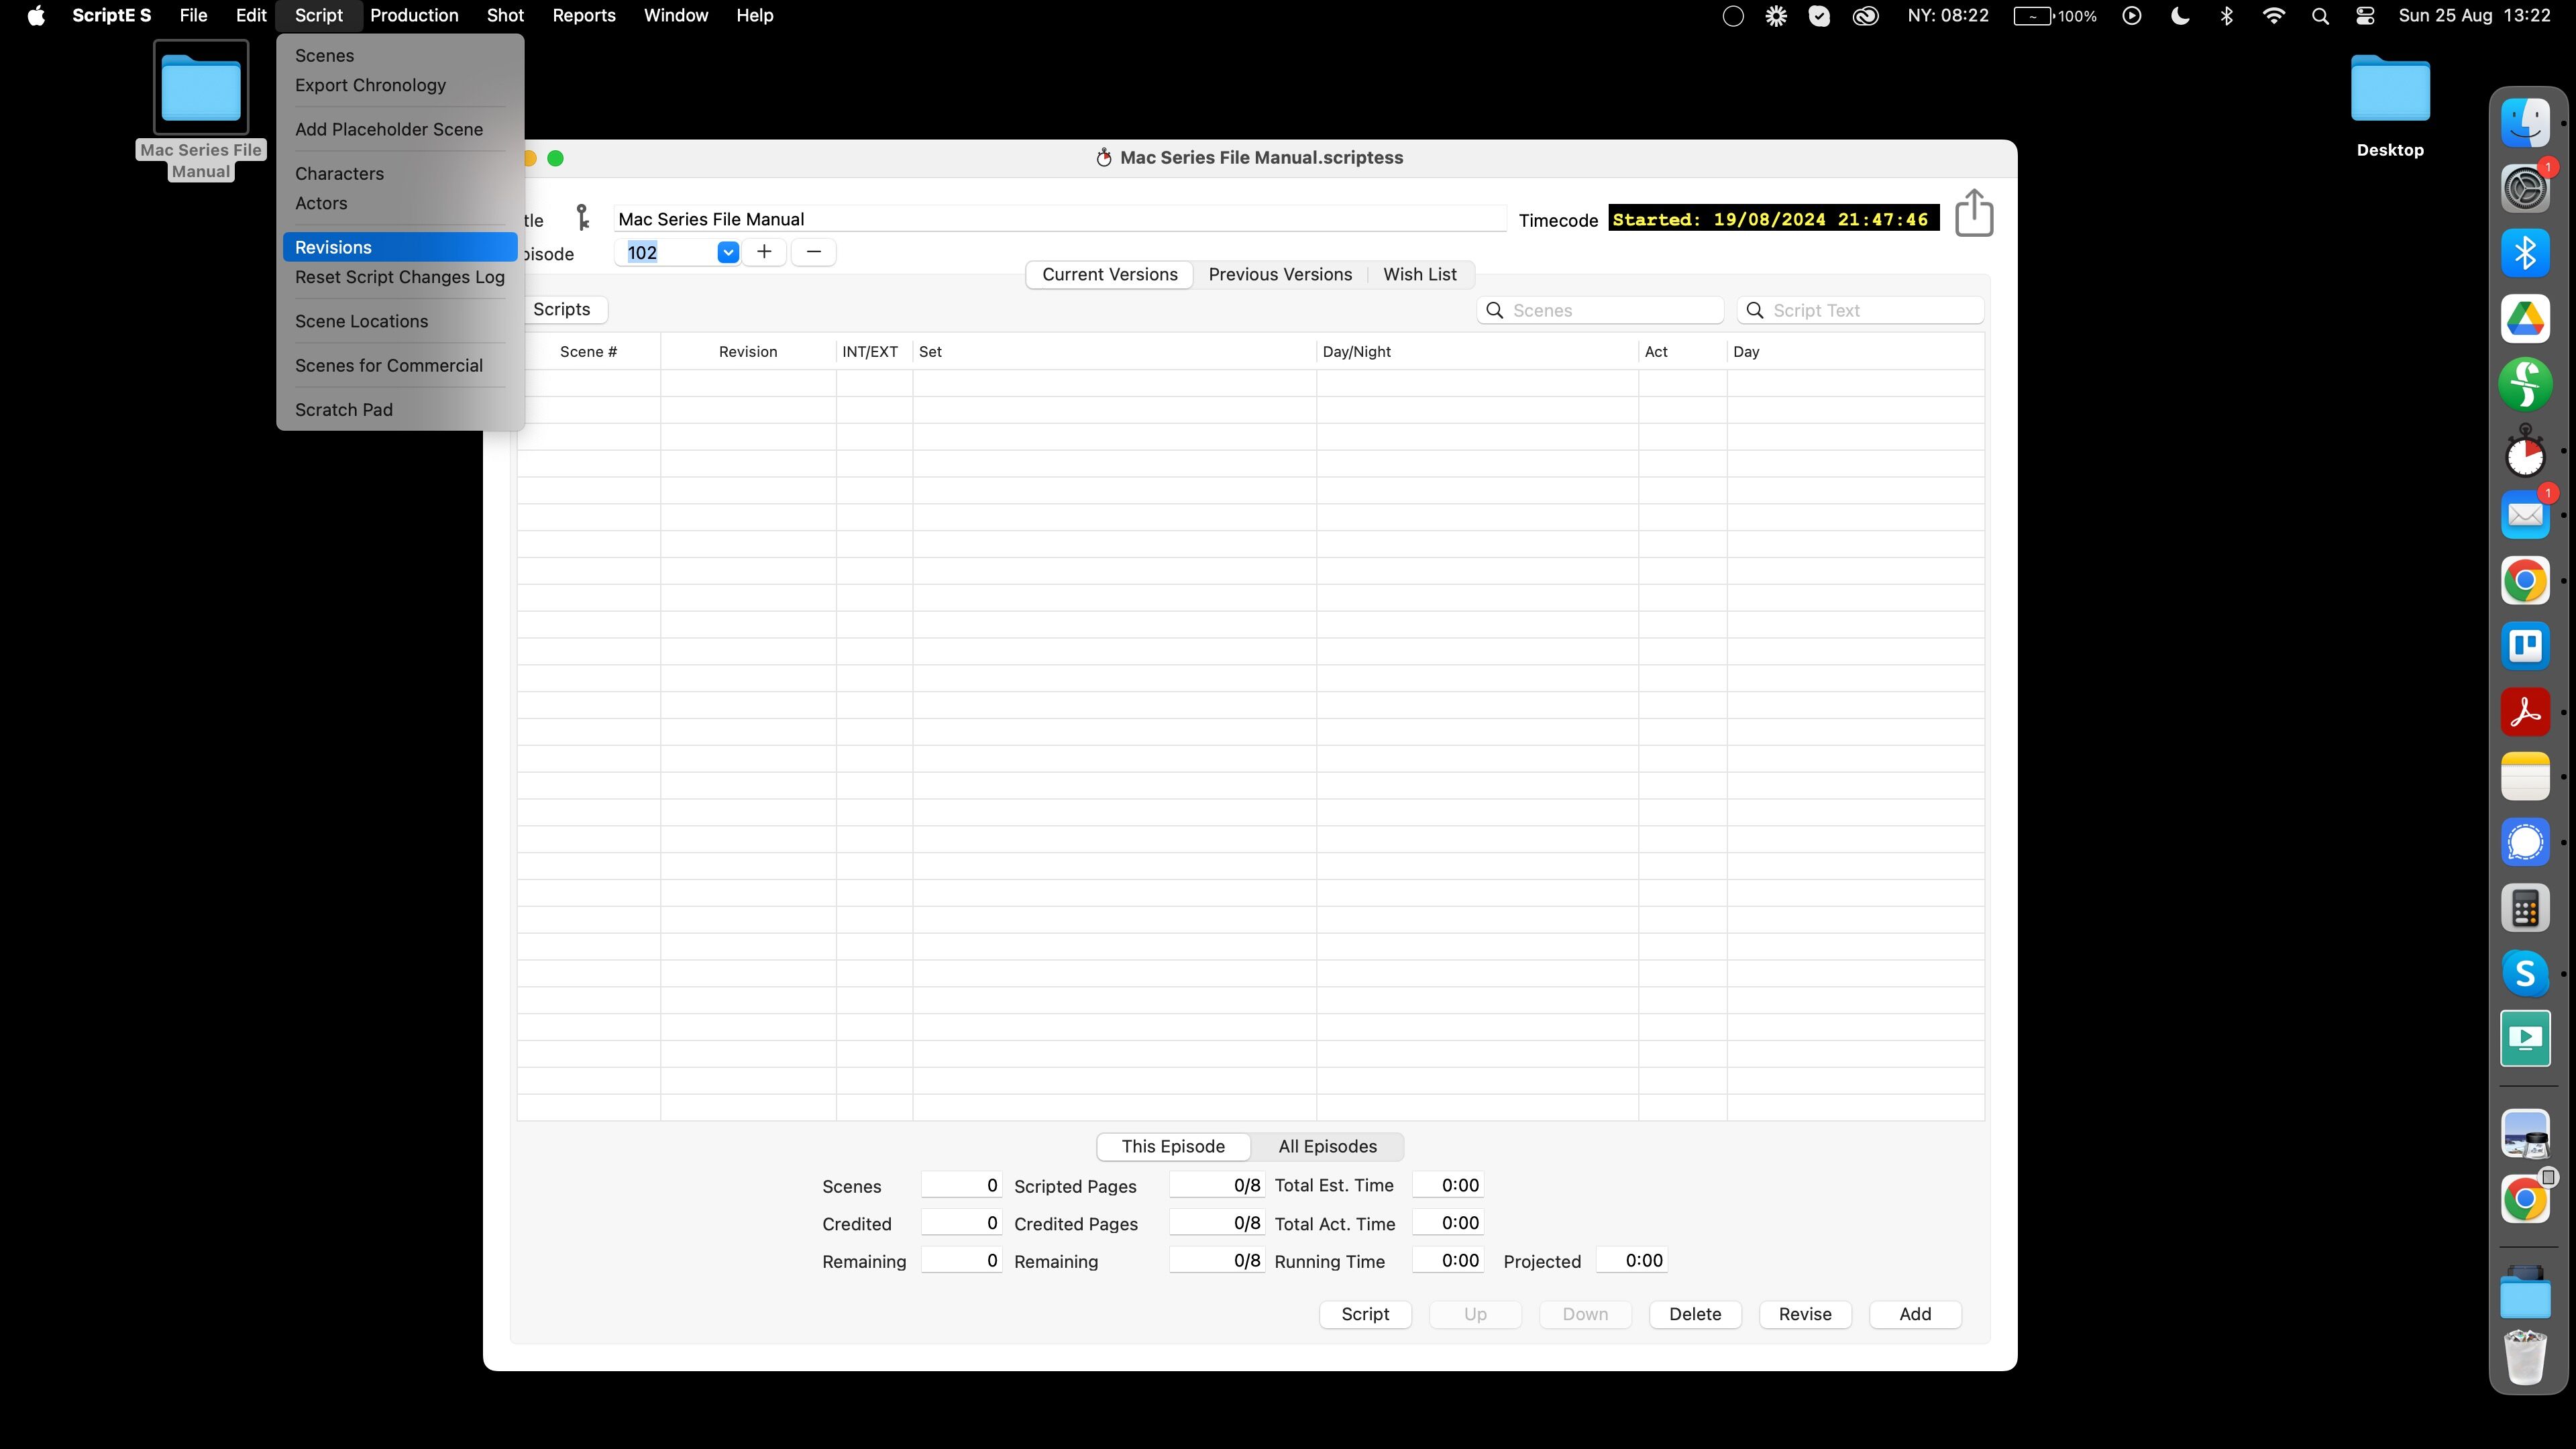This screenshot has height=1449, width=2576.
Task: Open Adobe Acrobat from the dock
Action: click(2525, 712)
